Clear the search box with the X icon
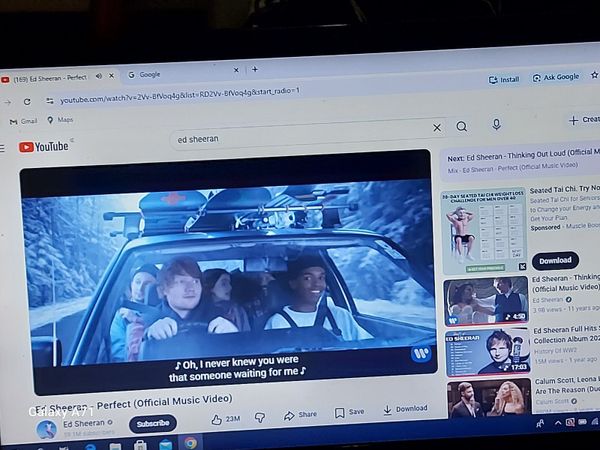 click(436, 128)
